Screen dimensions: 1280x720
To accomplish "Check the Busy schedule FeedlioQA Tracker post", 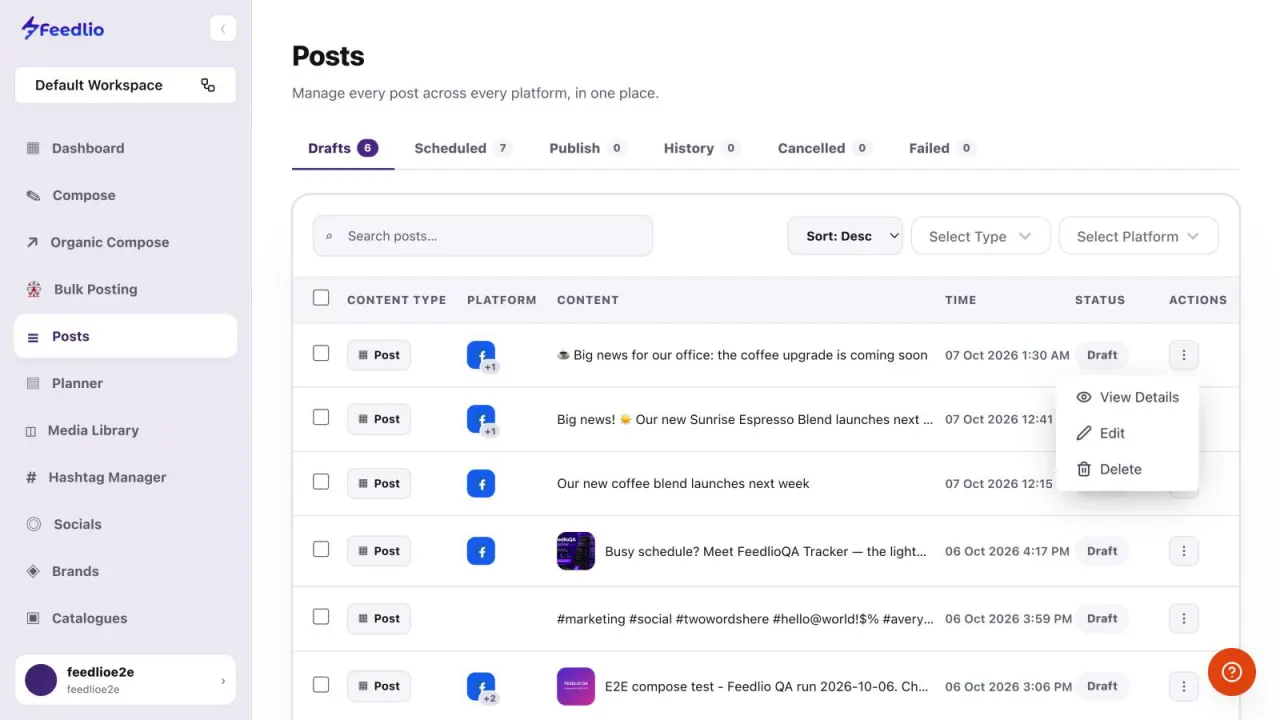I will pos(321,549).
